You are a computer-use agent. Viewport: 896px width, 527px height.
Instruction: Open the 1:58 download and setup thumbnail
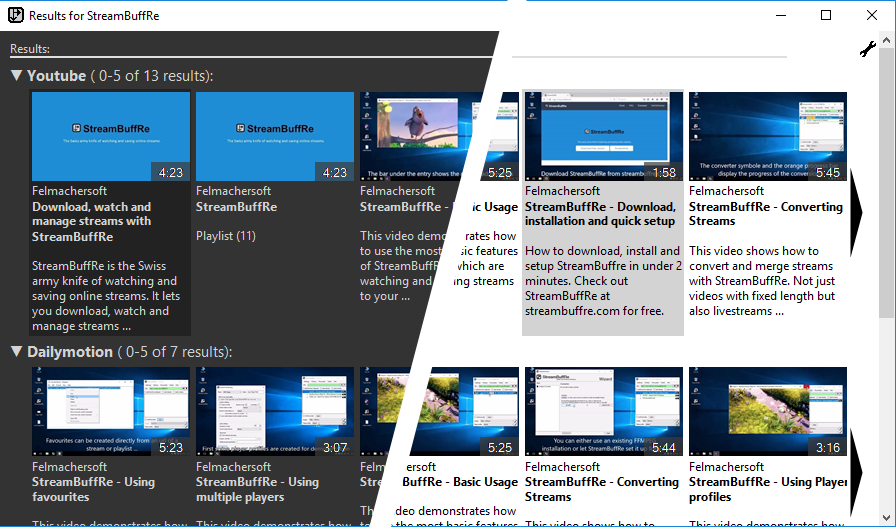603,137
